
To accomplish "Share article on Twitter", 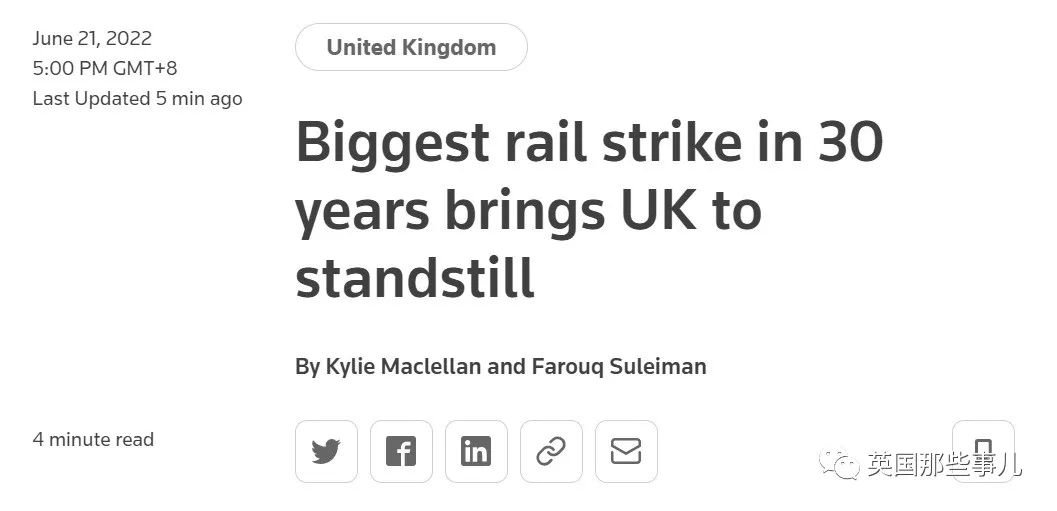I will coord(326,451).
